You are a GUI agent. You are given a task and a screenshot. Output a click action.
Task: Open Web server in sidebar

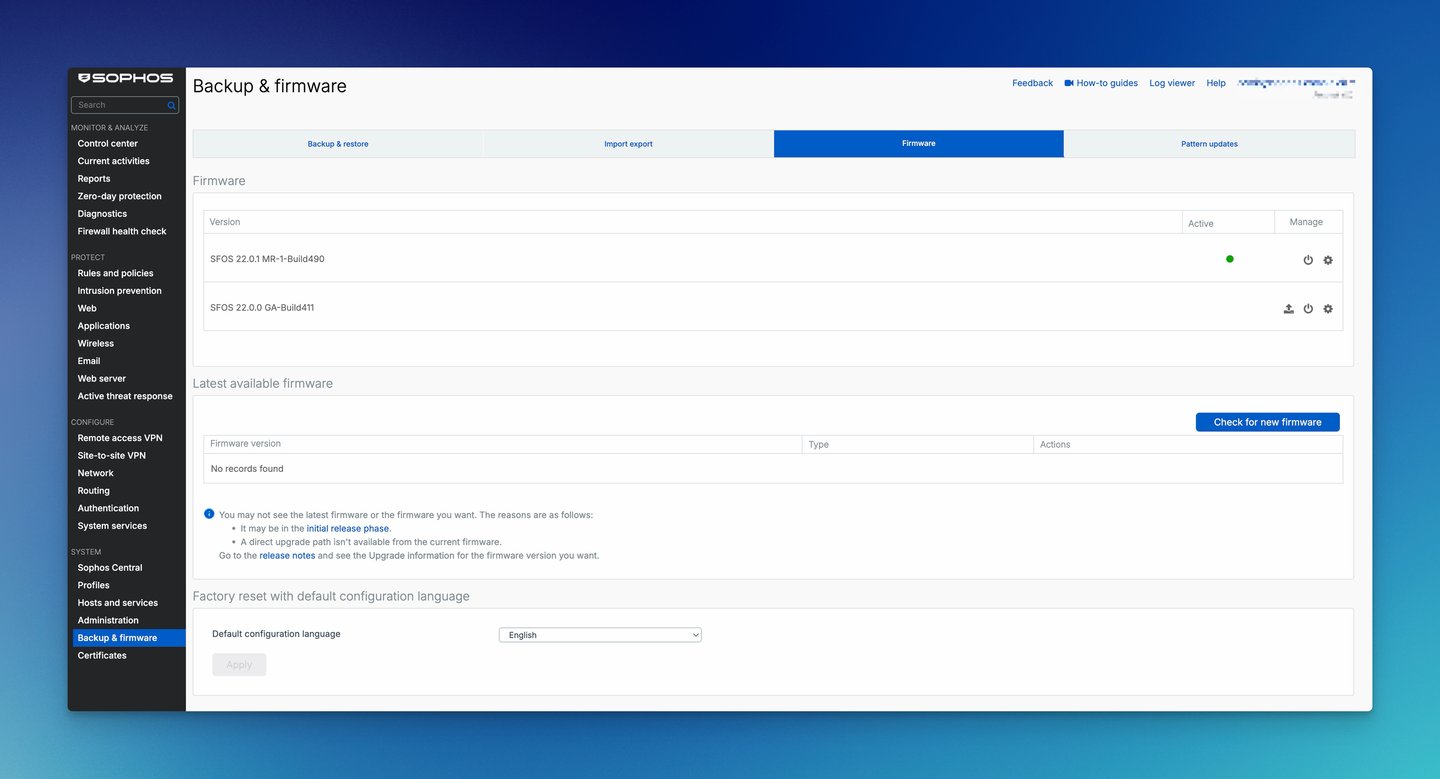pyautogui.click(x=102, y=379)
